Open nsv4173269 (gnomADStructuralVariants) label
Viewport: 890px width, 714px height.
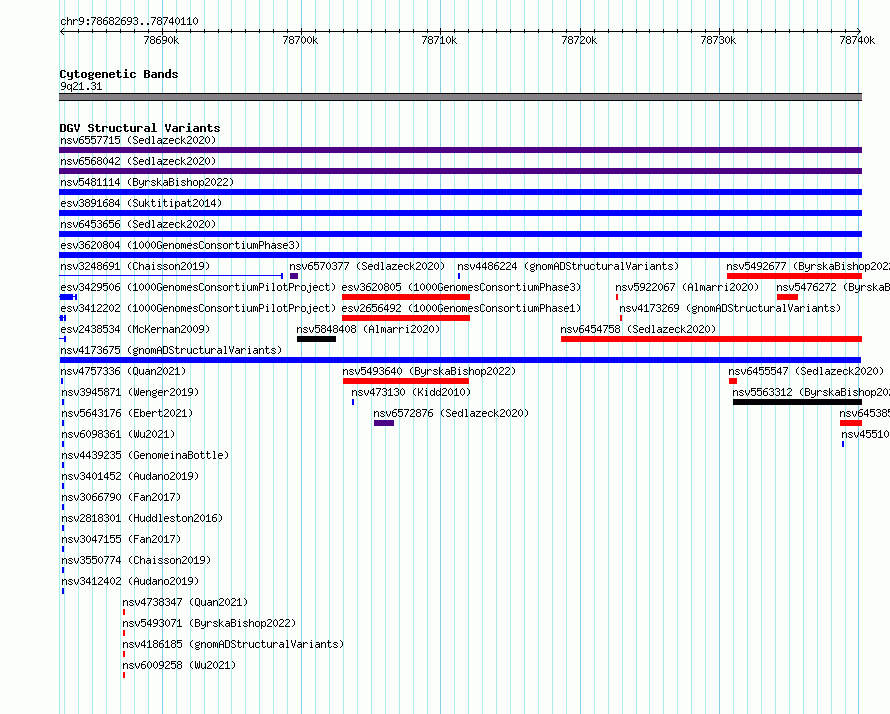[x=730, y=308]
